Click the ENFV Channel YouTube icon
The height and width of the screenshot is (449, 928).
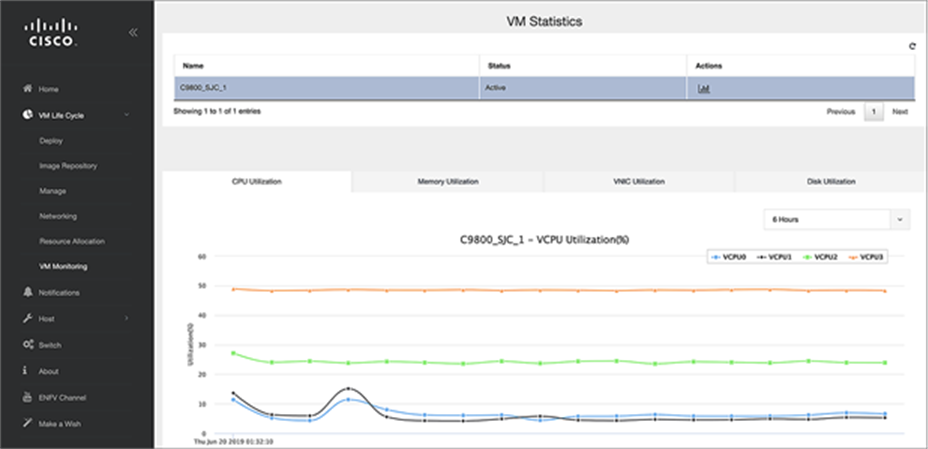(x=27, y=397)
